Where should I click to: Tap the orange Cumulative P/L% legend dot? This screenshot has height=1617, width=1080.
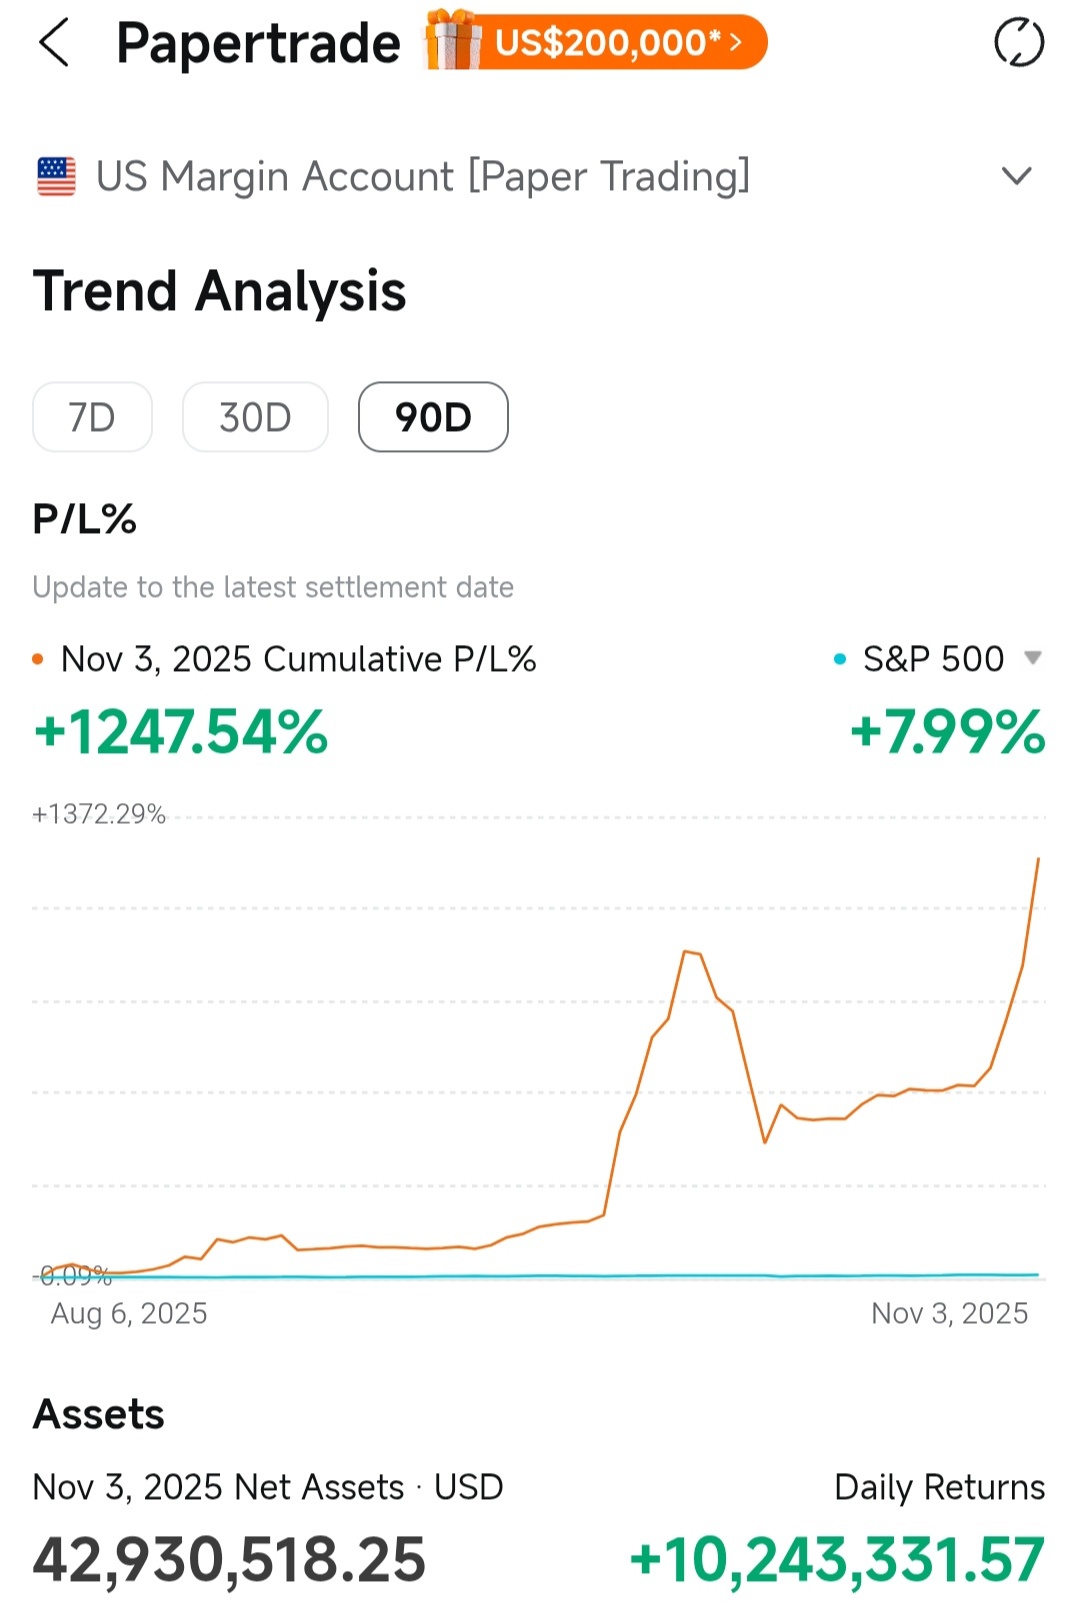pyautogui.click(x=38, y=659)
